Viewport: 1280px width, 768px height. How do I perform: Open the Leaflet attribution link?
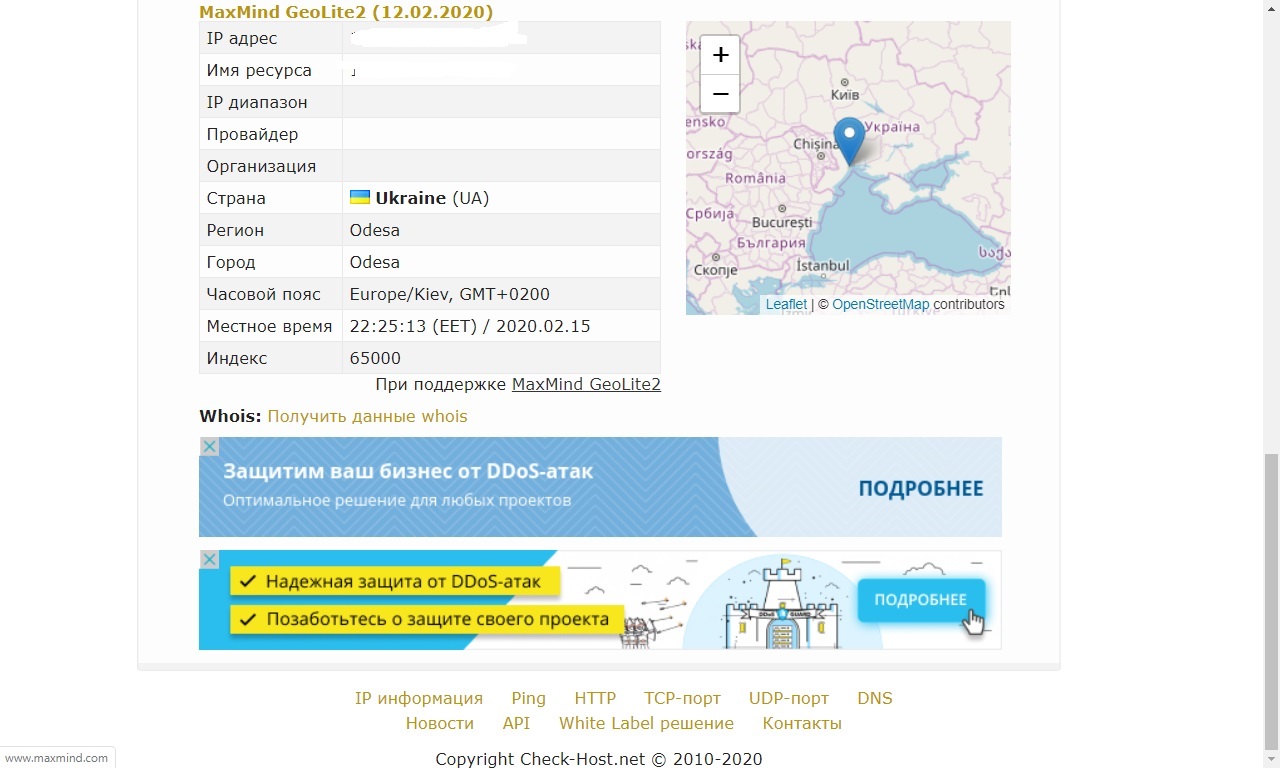[x=786, y=304]
